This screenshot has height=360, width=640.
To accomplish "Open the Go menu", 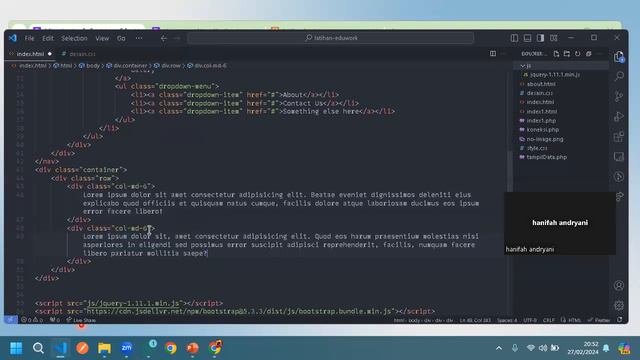I will point(121,38).
